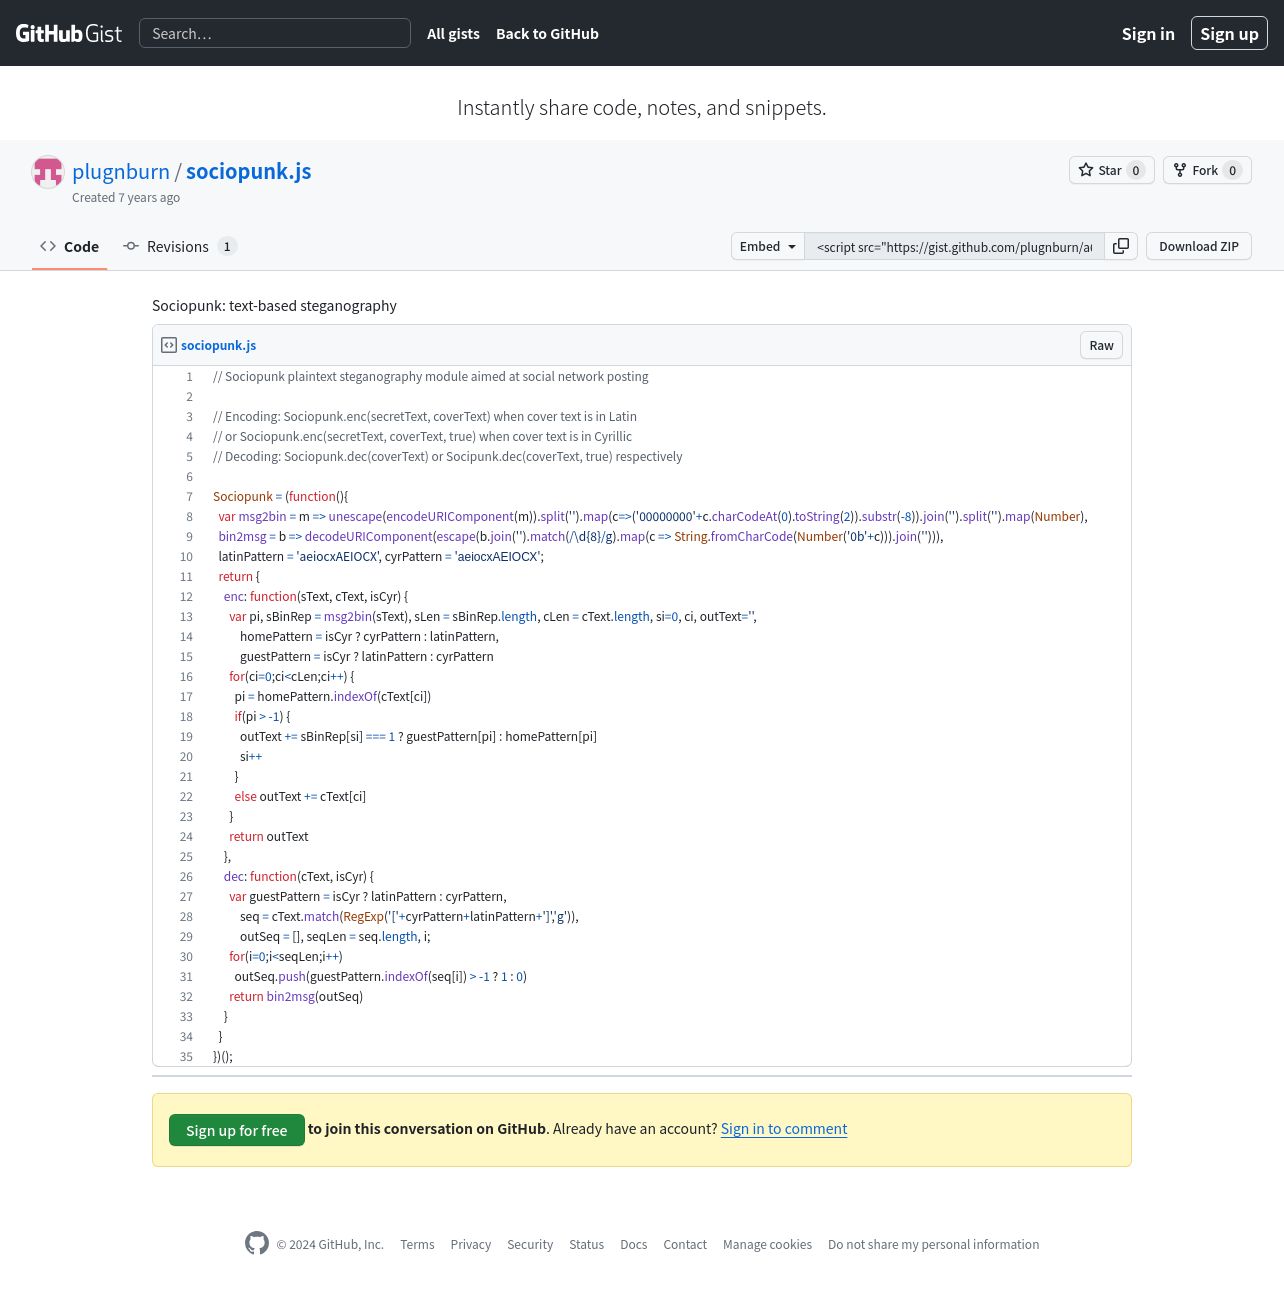Click the '© 2024 GitHub, Inc.' footer text
The width and height of the screenshot is (1284, 1297).
[330, 1244]
